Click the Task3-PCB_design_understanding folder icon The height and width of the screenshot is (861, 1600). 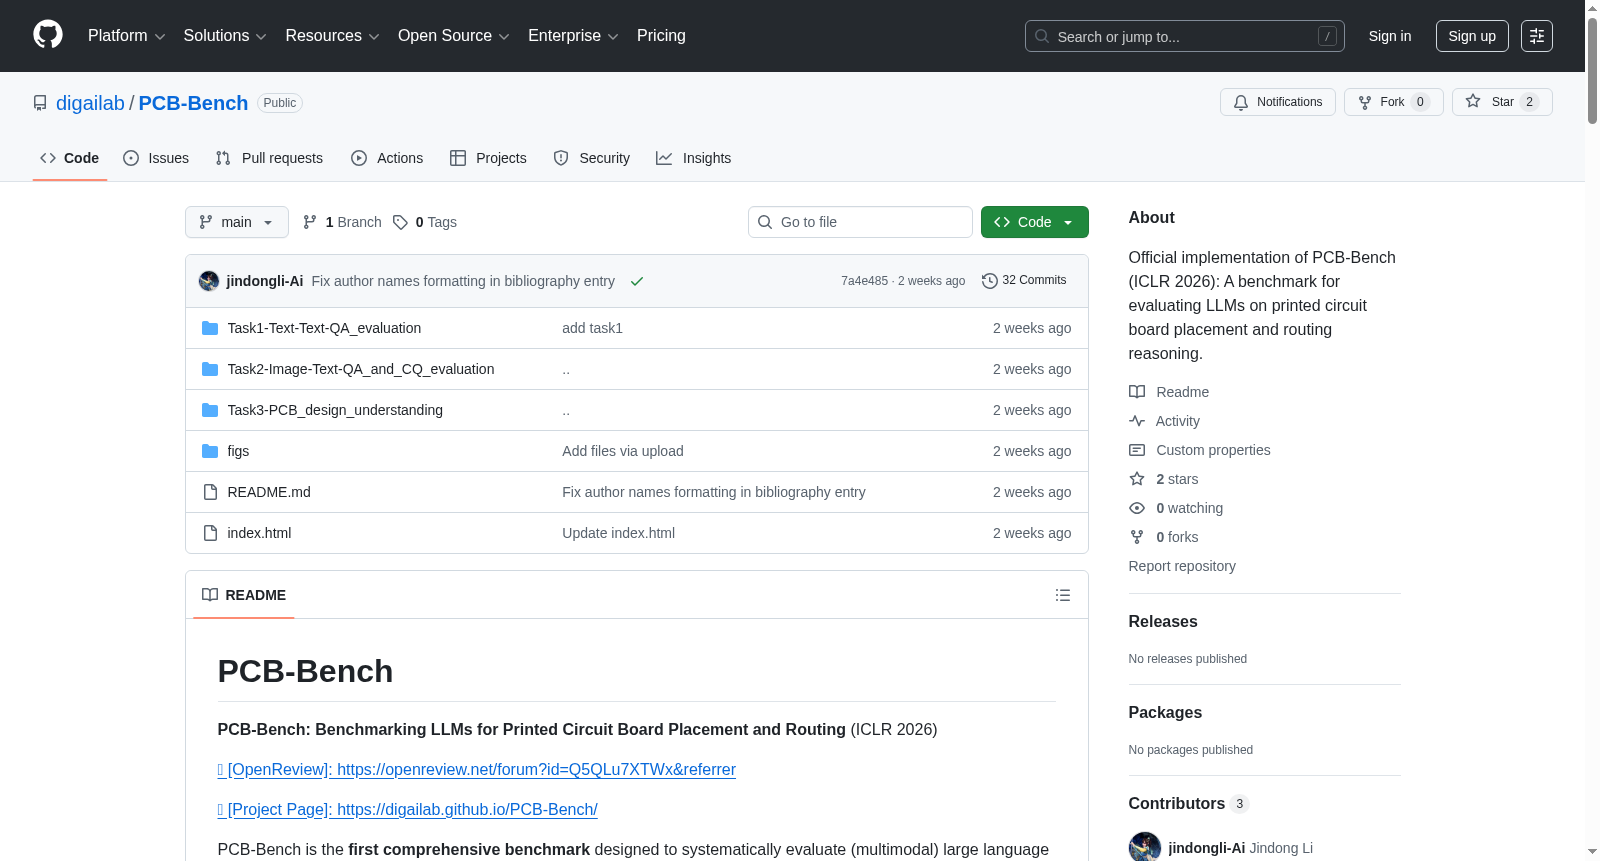pos(210,410)
